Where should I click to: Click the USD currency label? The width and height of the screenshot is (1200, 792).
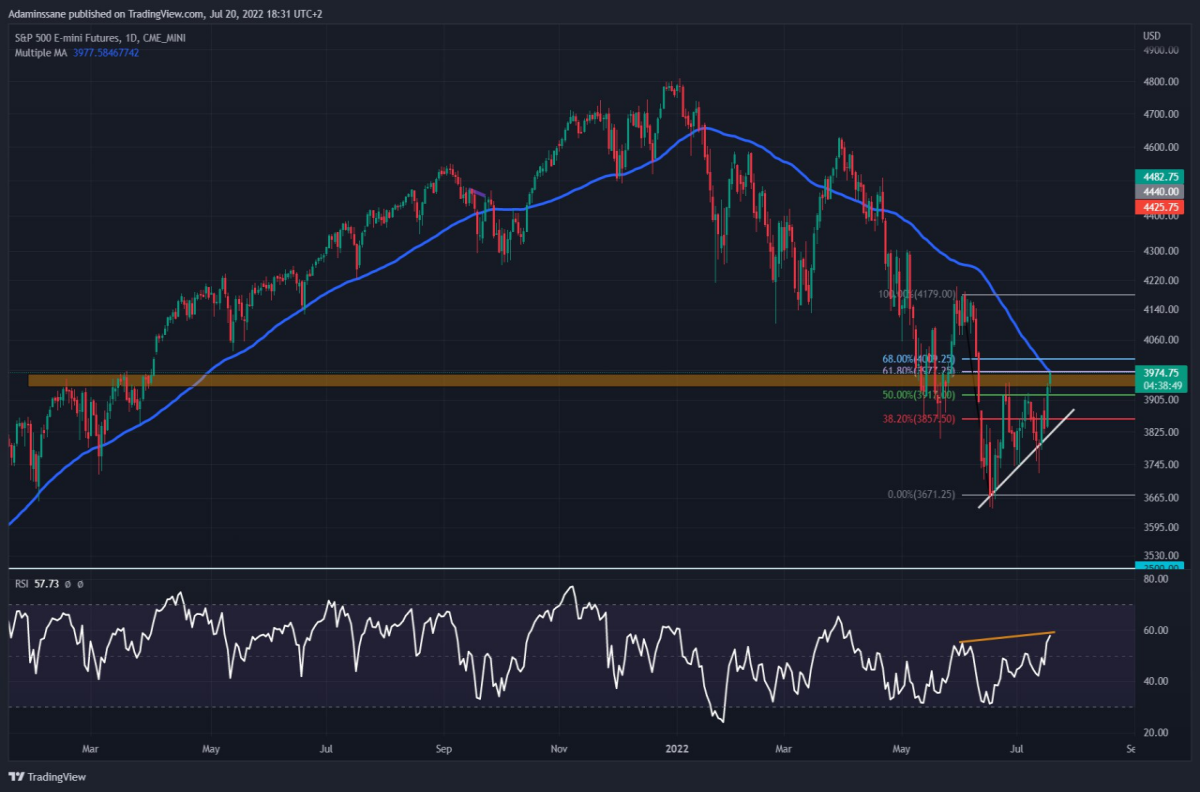pyautogui.click(x=1151, y=37)
